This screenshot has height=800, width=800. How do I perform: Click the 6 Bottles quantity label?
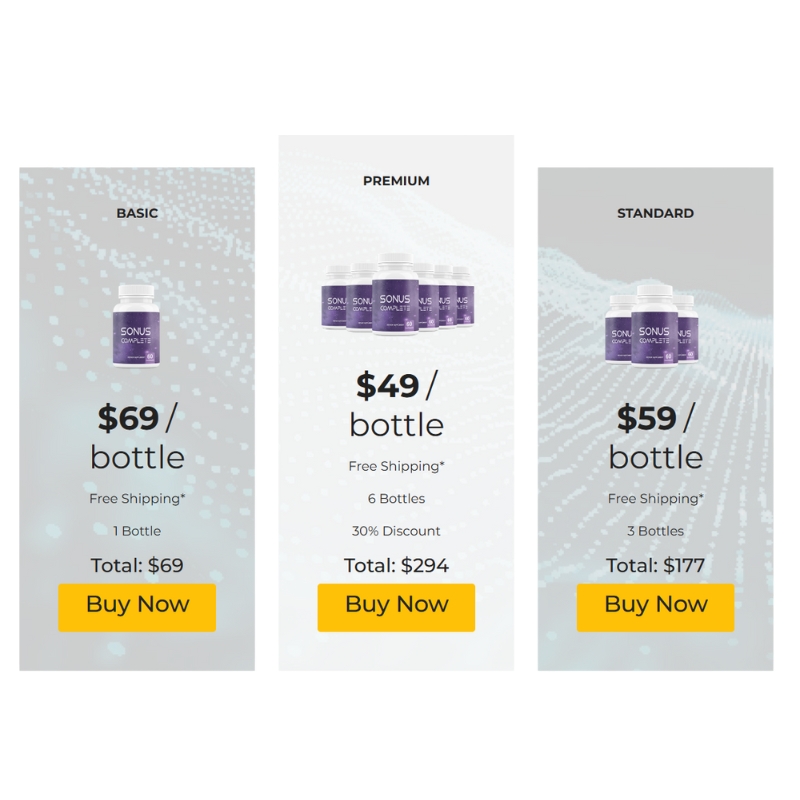coord(396,498)
